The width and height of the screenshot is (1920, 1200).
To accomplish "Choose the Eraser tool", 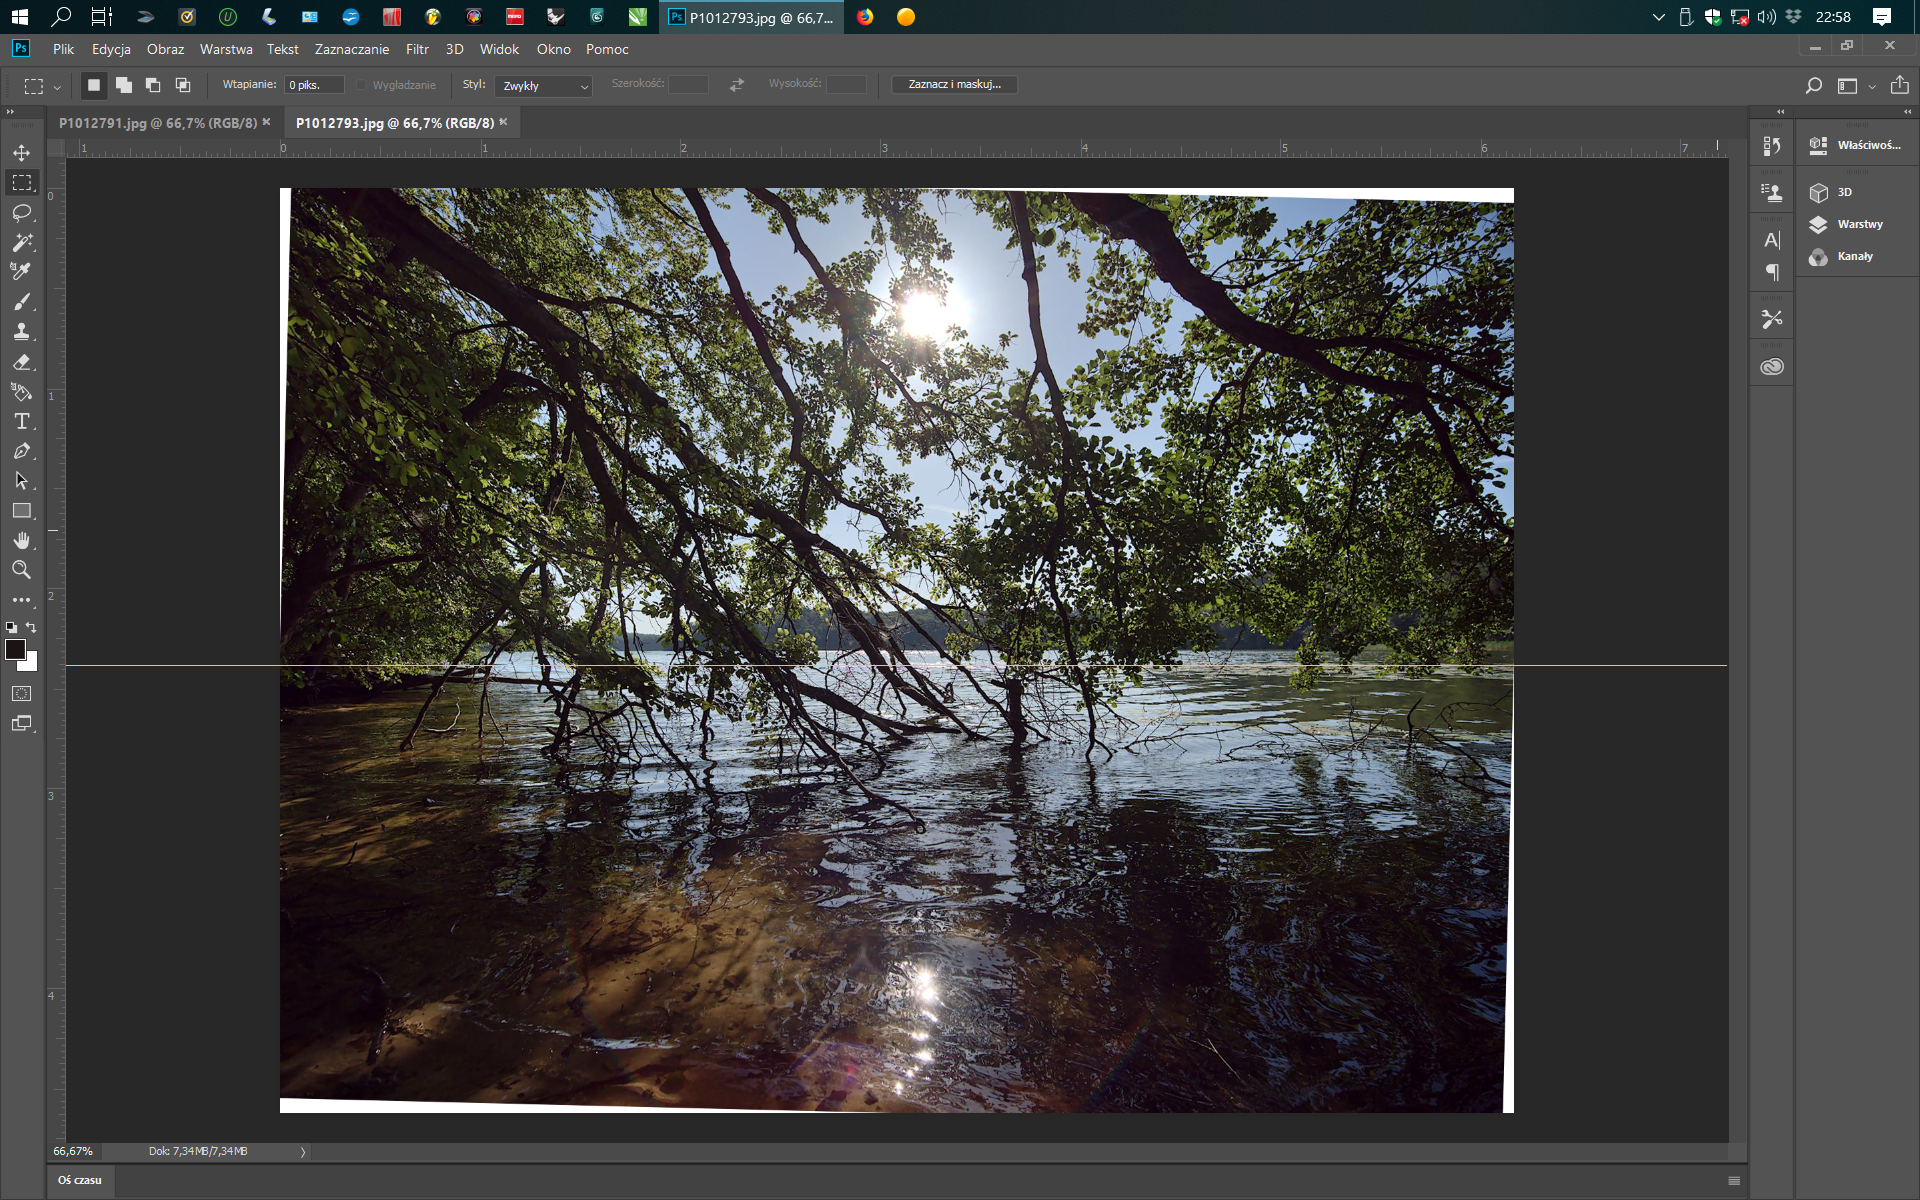I will point(21,362).
